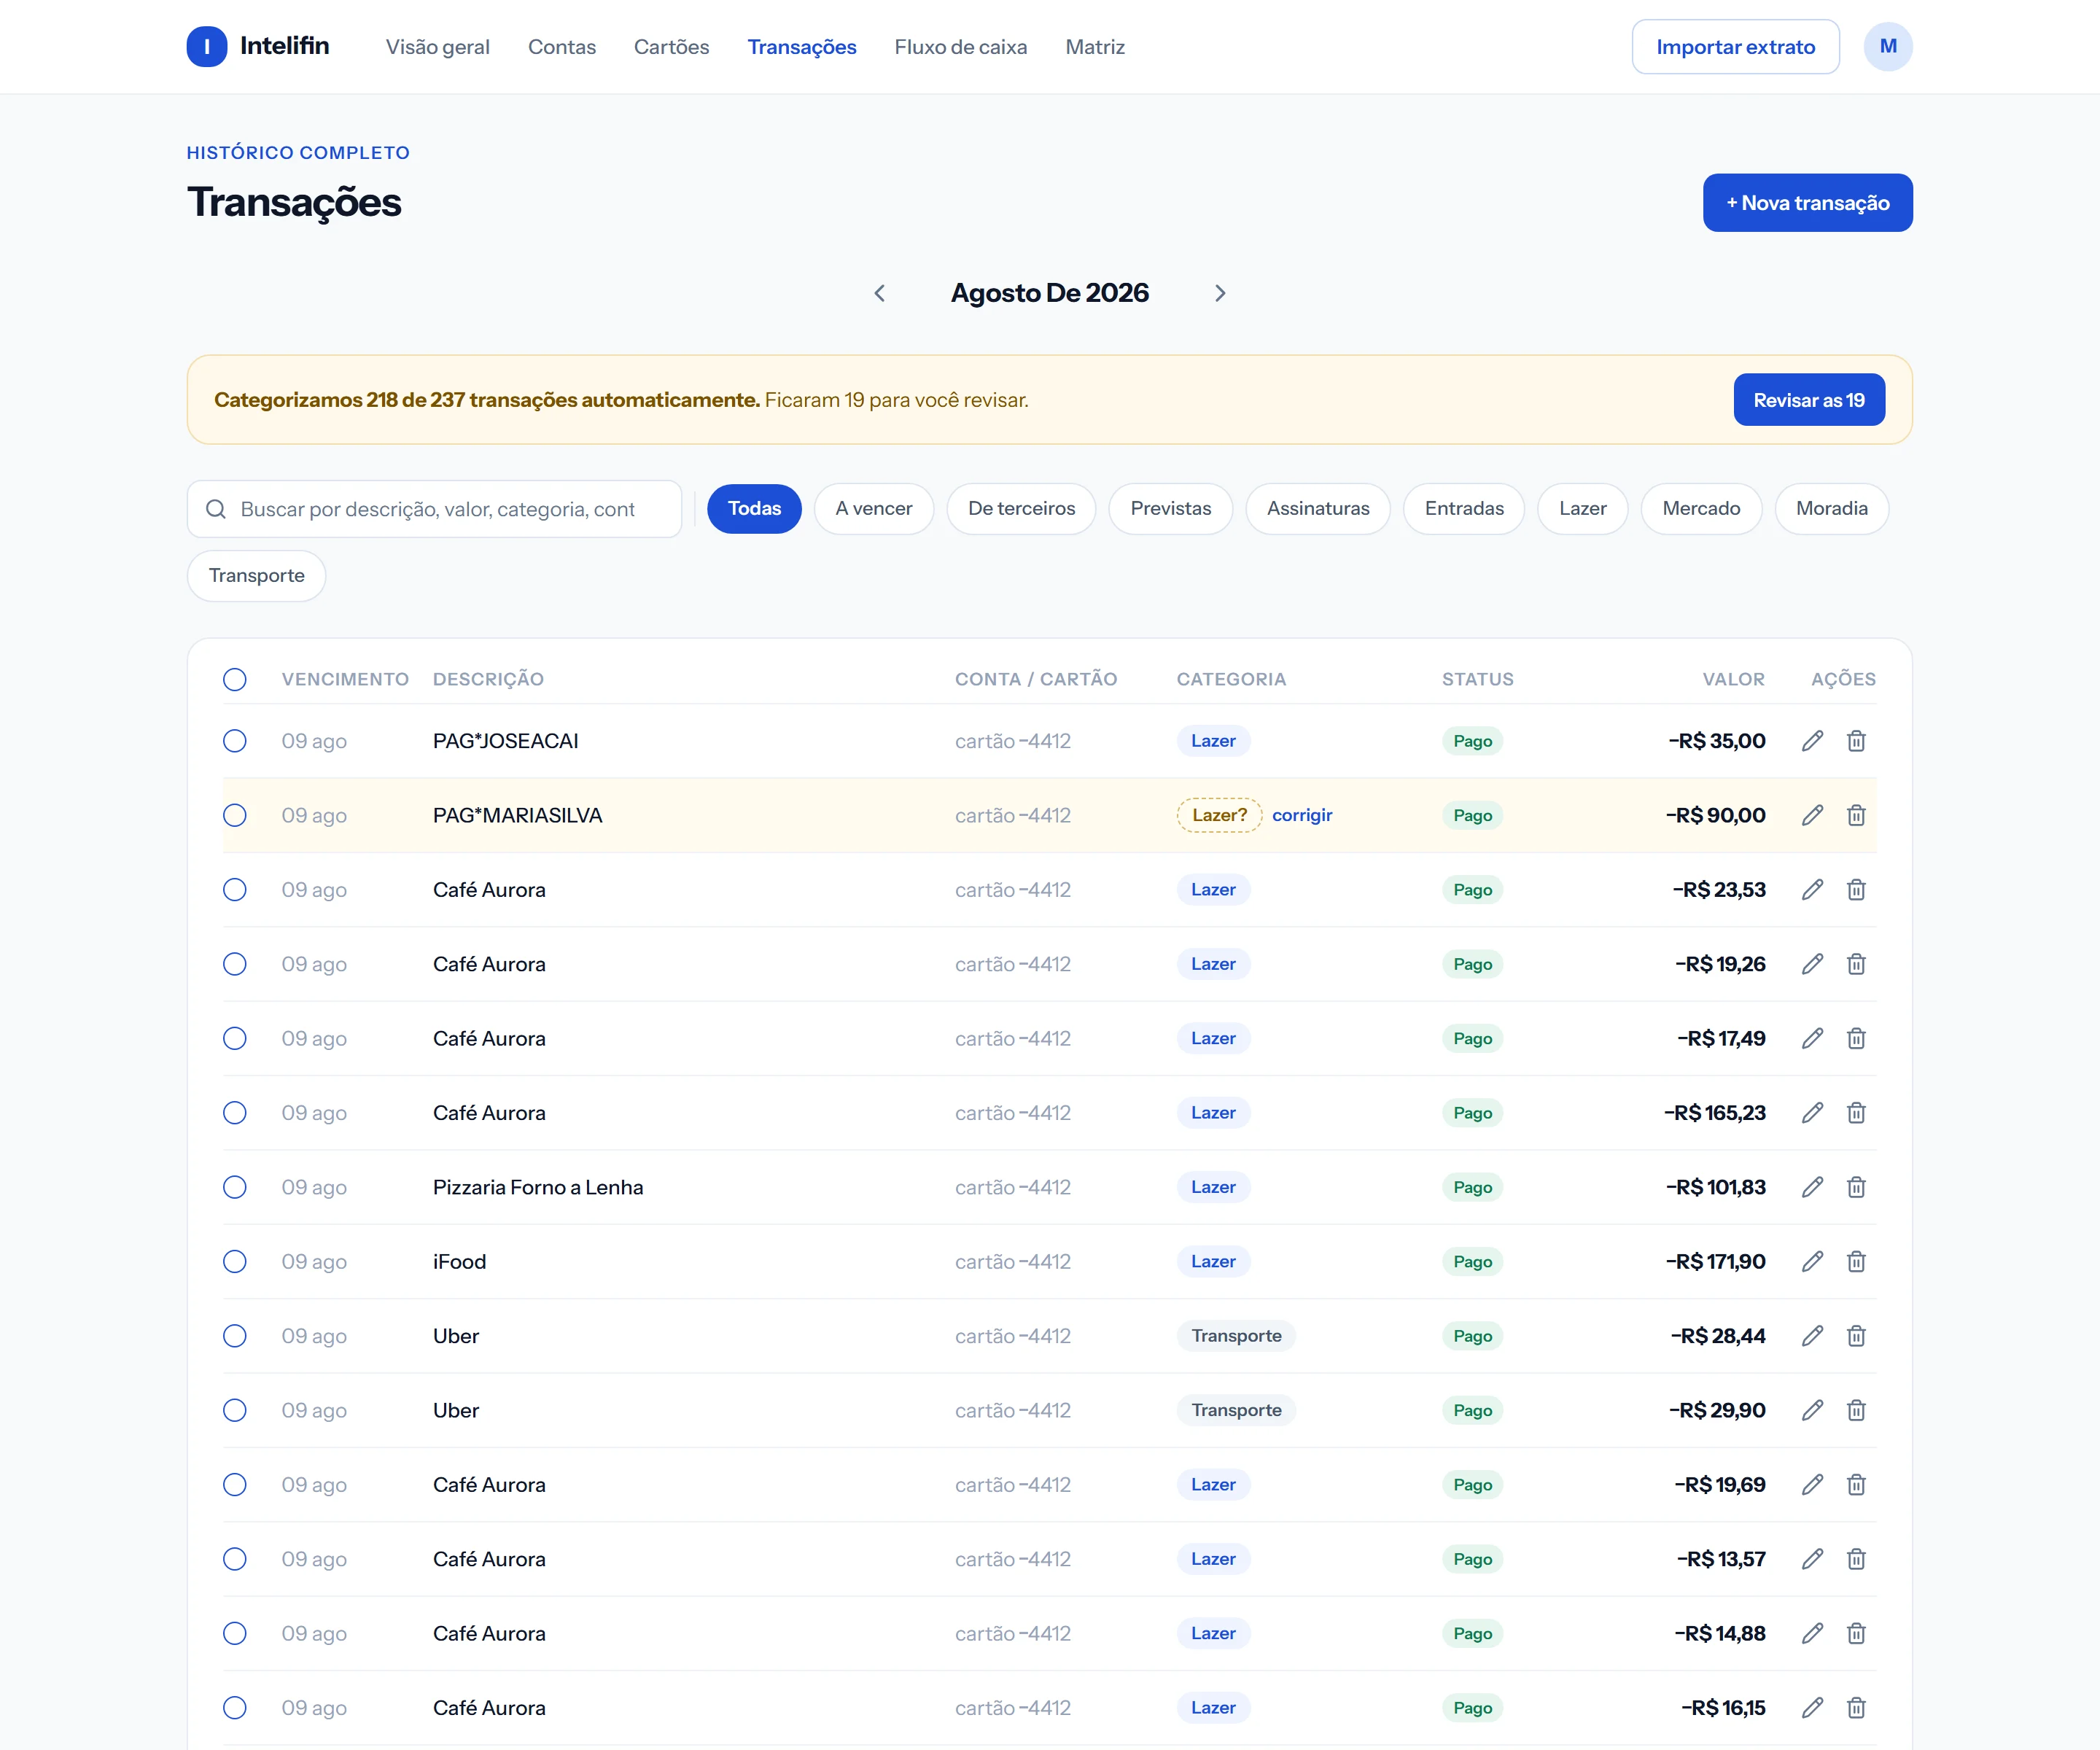The image size is (2100, 1750).
Task: Delete the PAG*JOSEACAI transaction
Action: 1856,741
